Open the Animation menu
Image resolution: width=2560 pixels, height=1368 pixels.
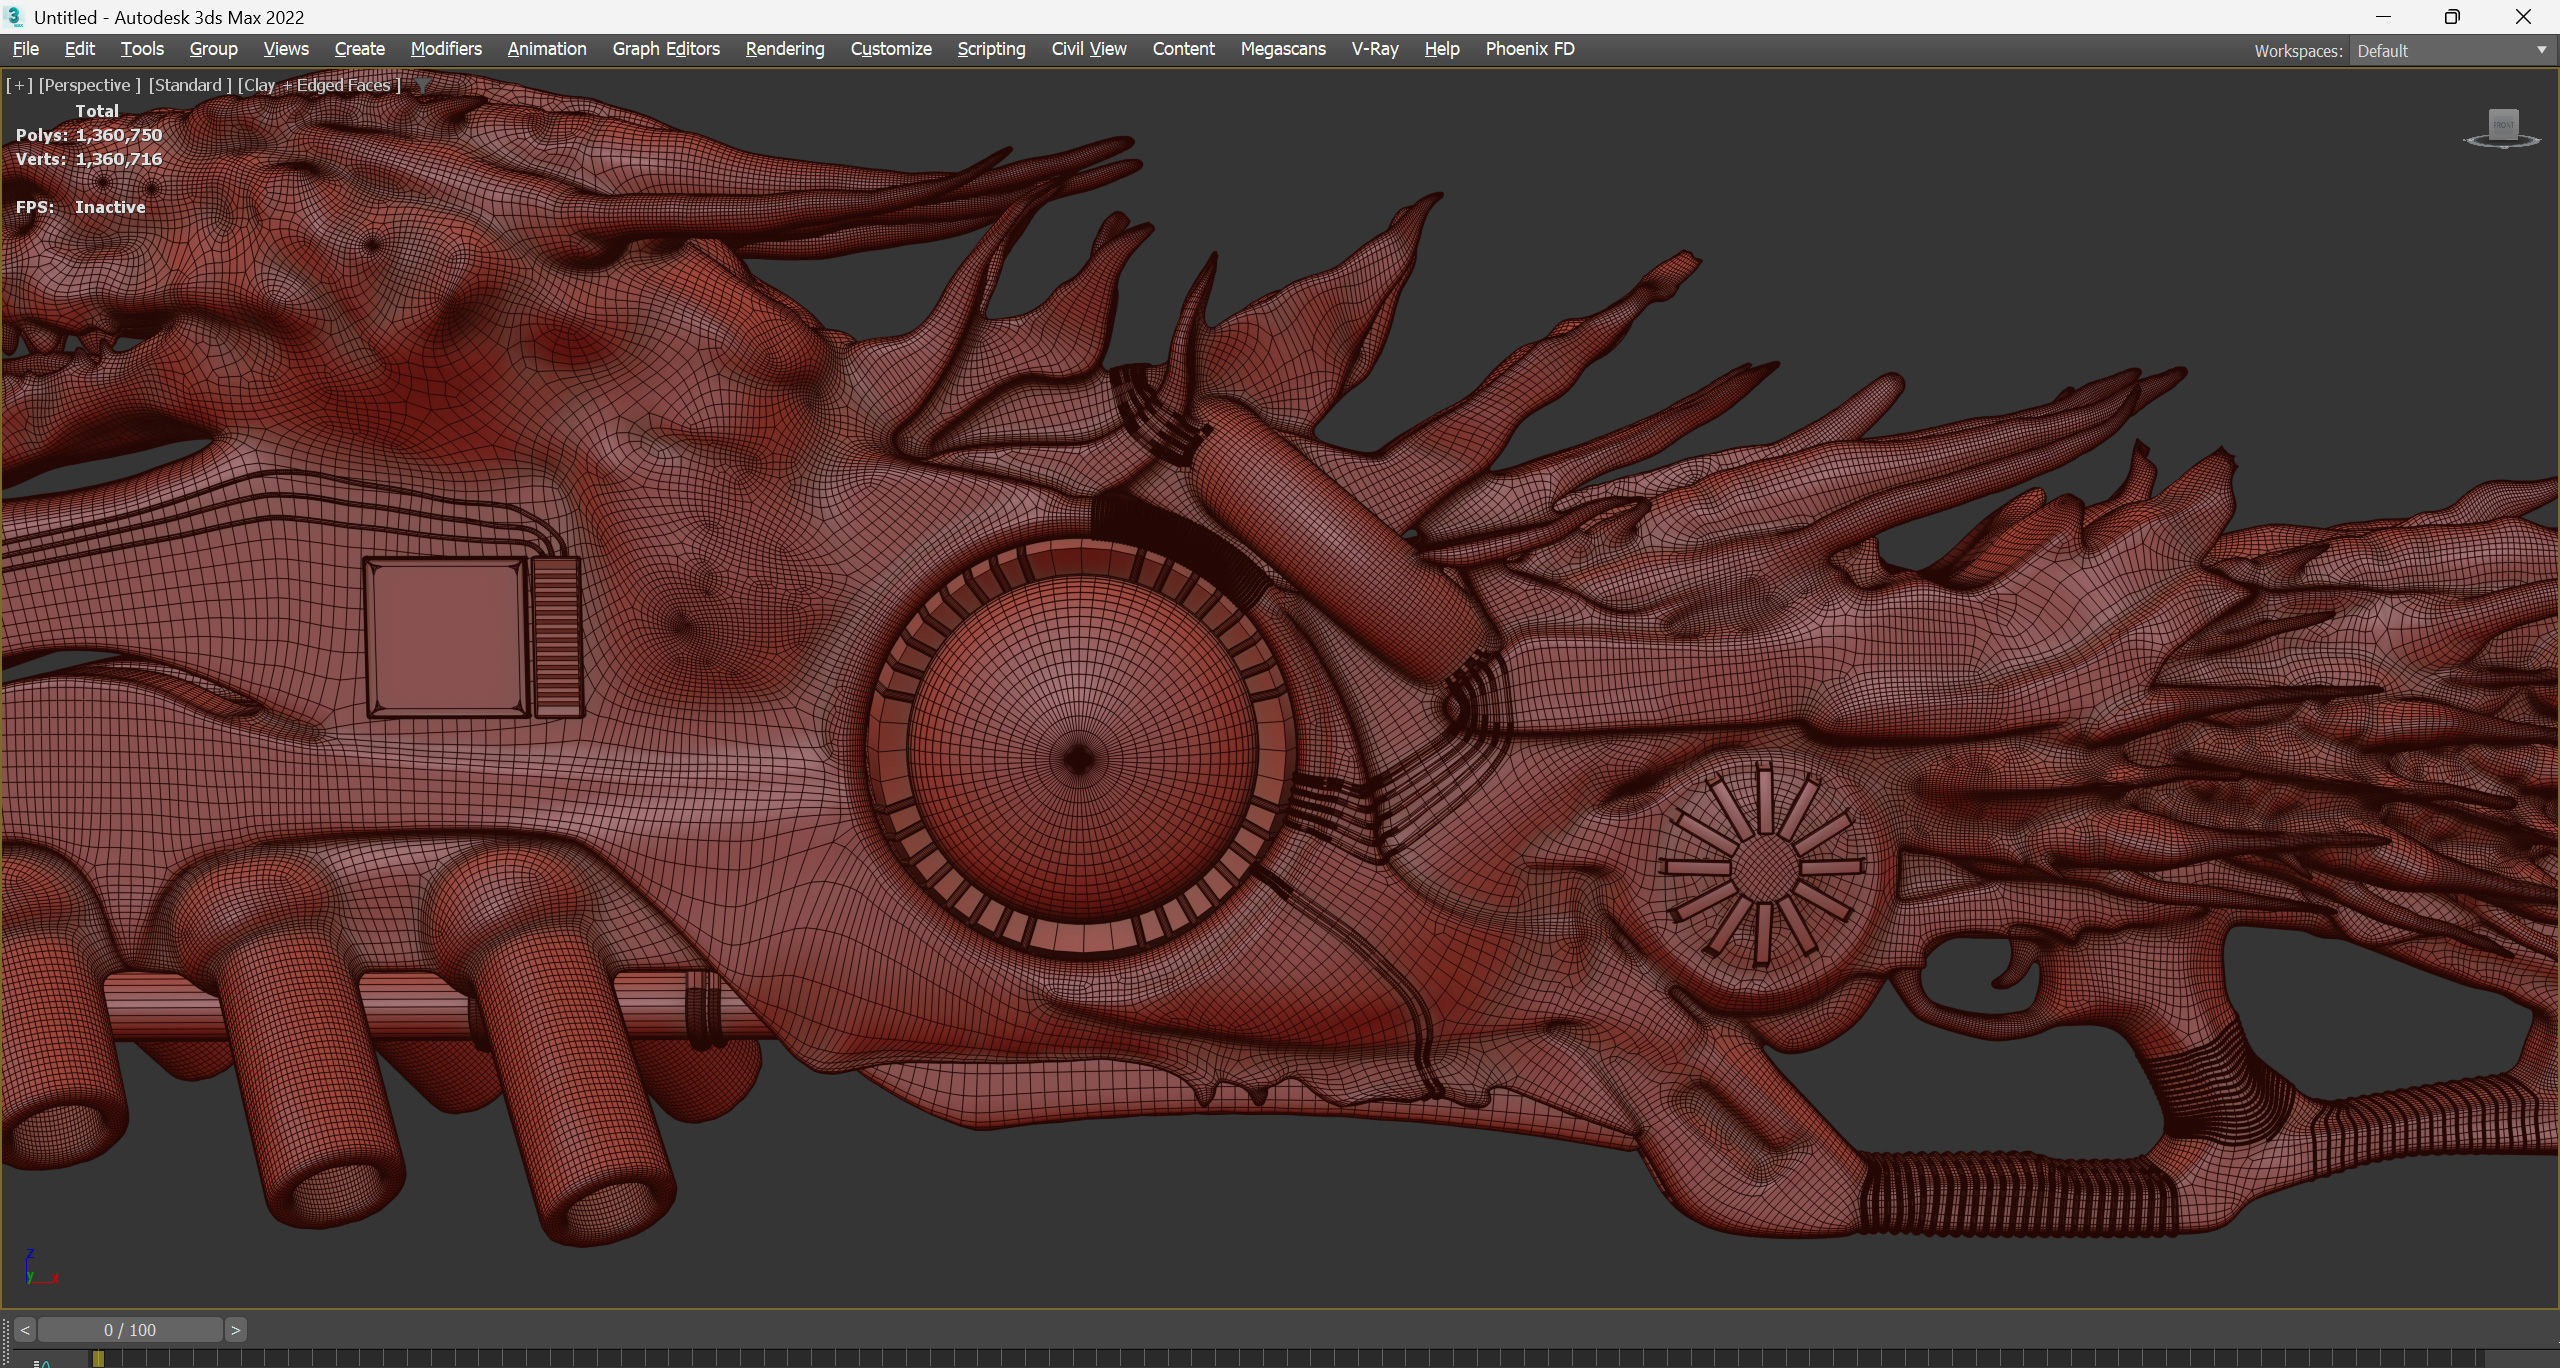click(x=547, y=49)
